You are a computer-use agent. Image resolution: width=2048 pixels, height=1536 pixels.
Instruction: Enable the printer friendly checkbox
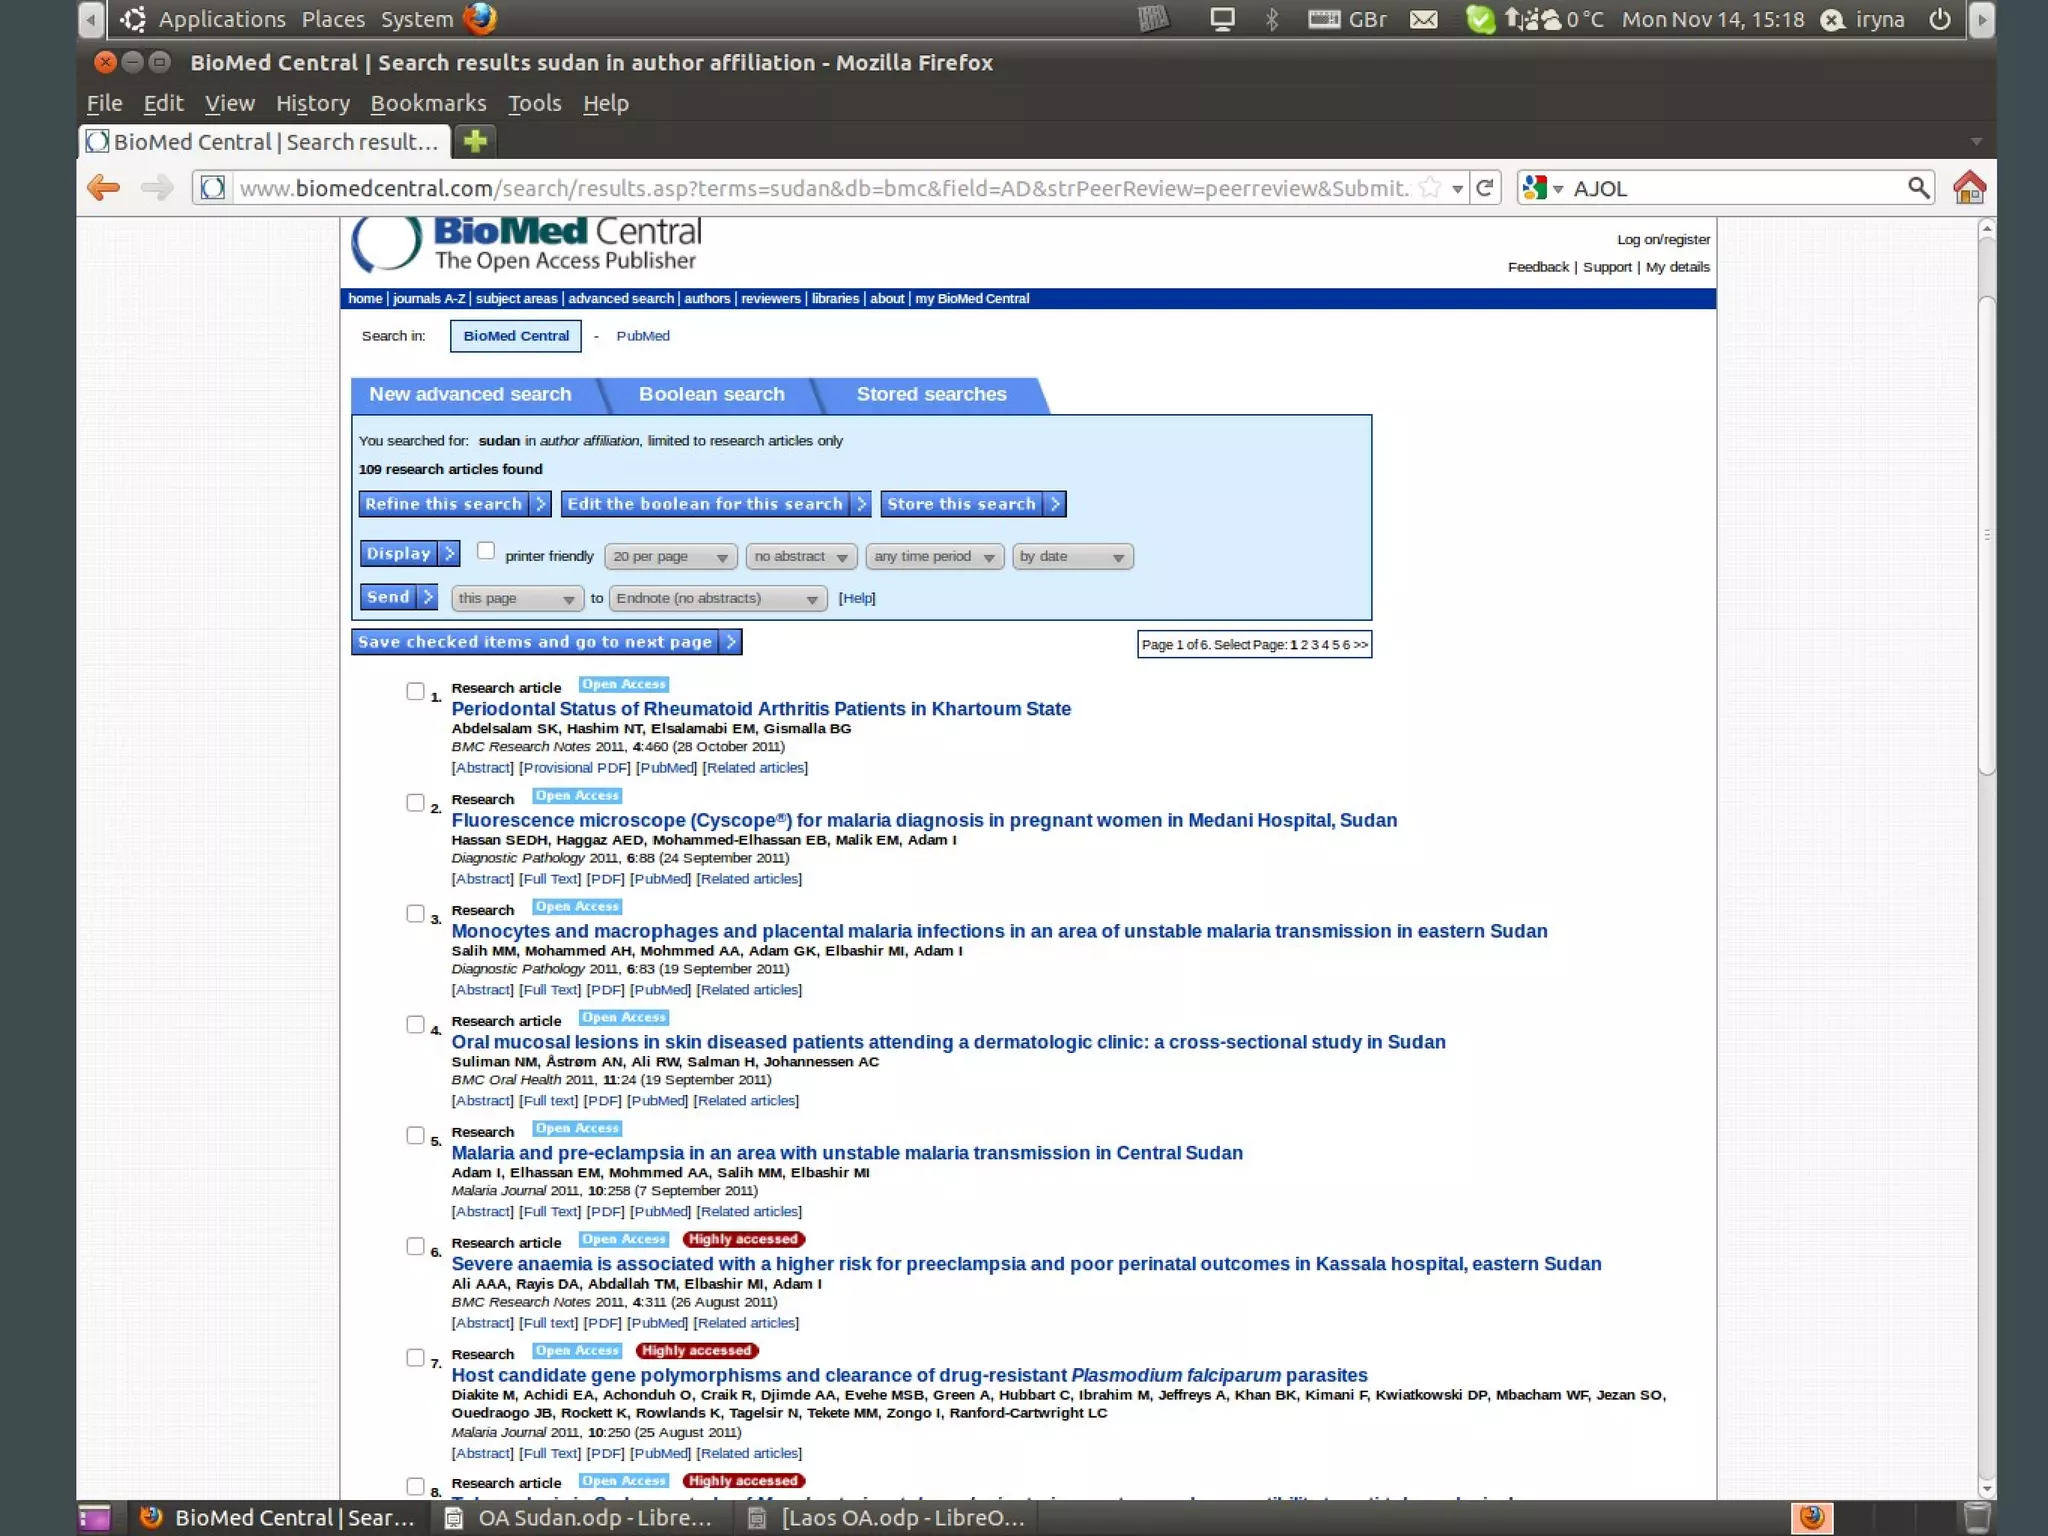(x=486, y=551)
